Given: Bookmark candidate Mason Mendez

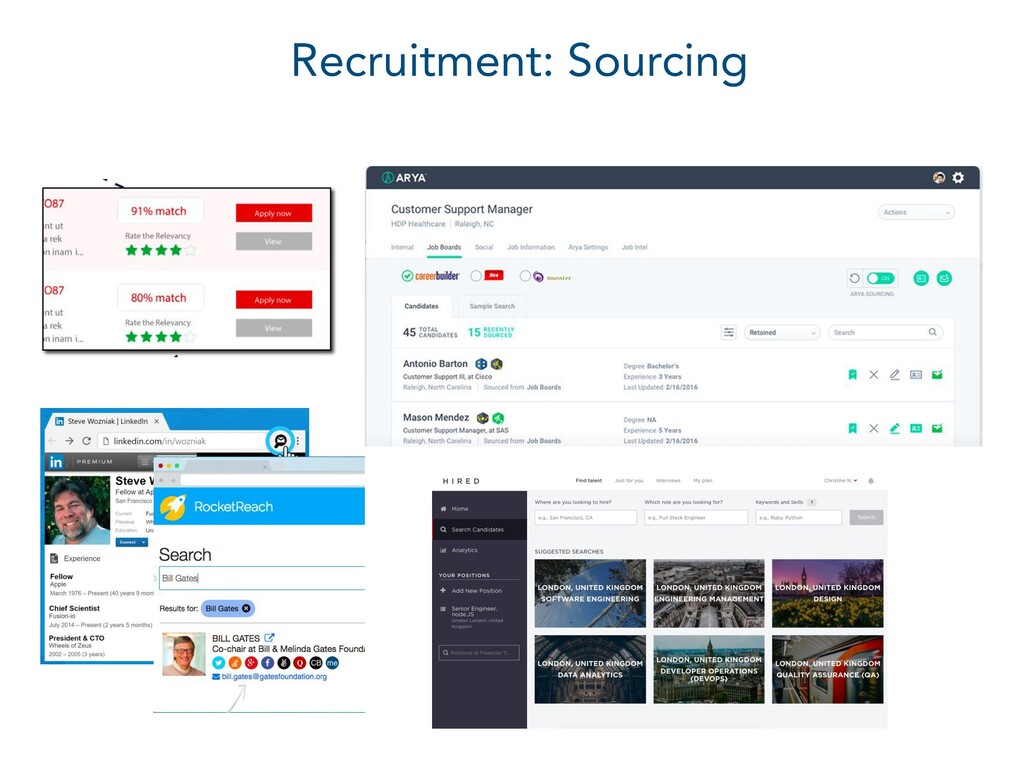Looking at the screenshot, I should click(x=852, y=428).
